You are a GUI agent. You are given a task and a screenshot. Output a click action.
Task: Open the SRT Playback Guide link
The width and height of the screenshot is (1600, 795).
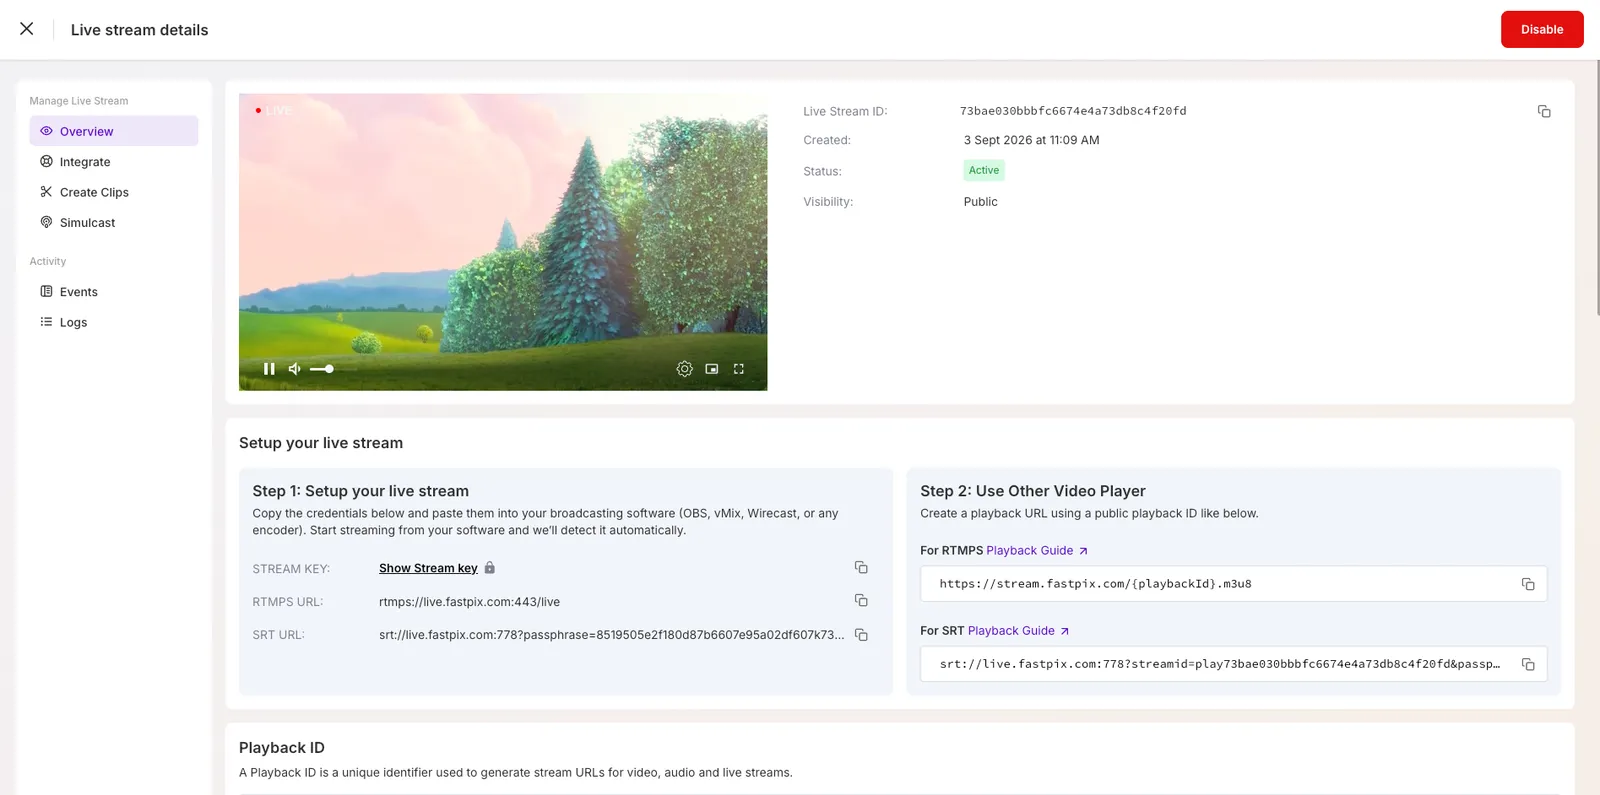click(x=1018, y=631)
